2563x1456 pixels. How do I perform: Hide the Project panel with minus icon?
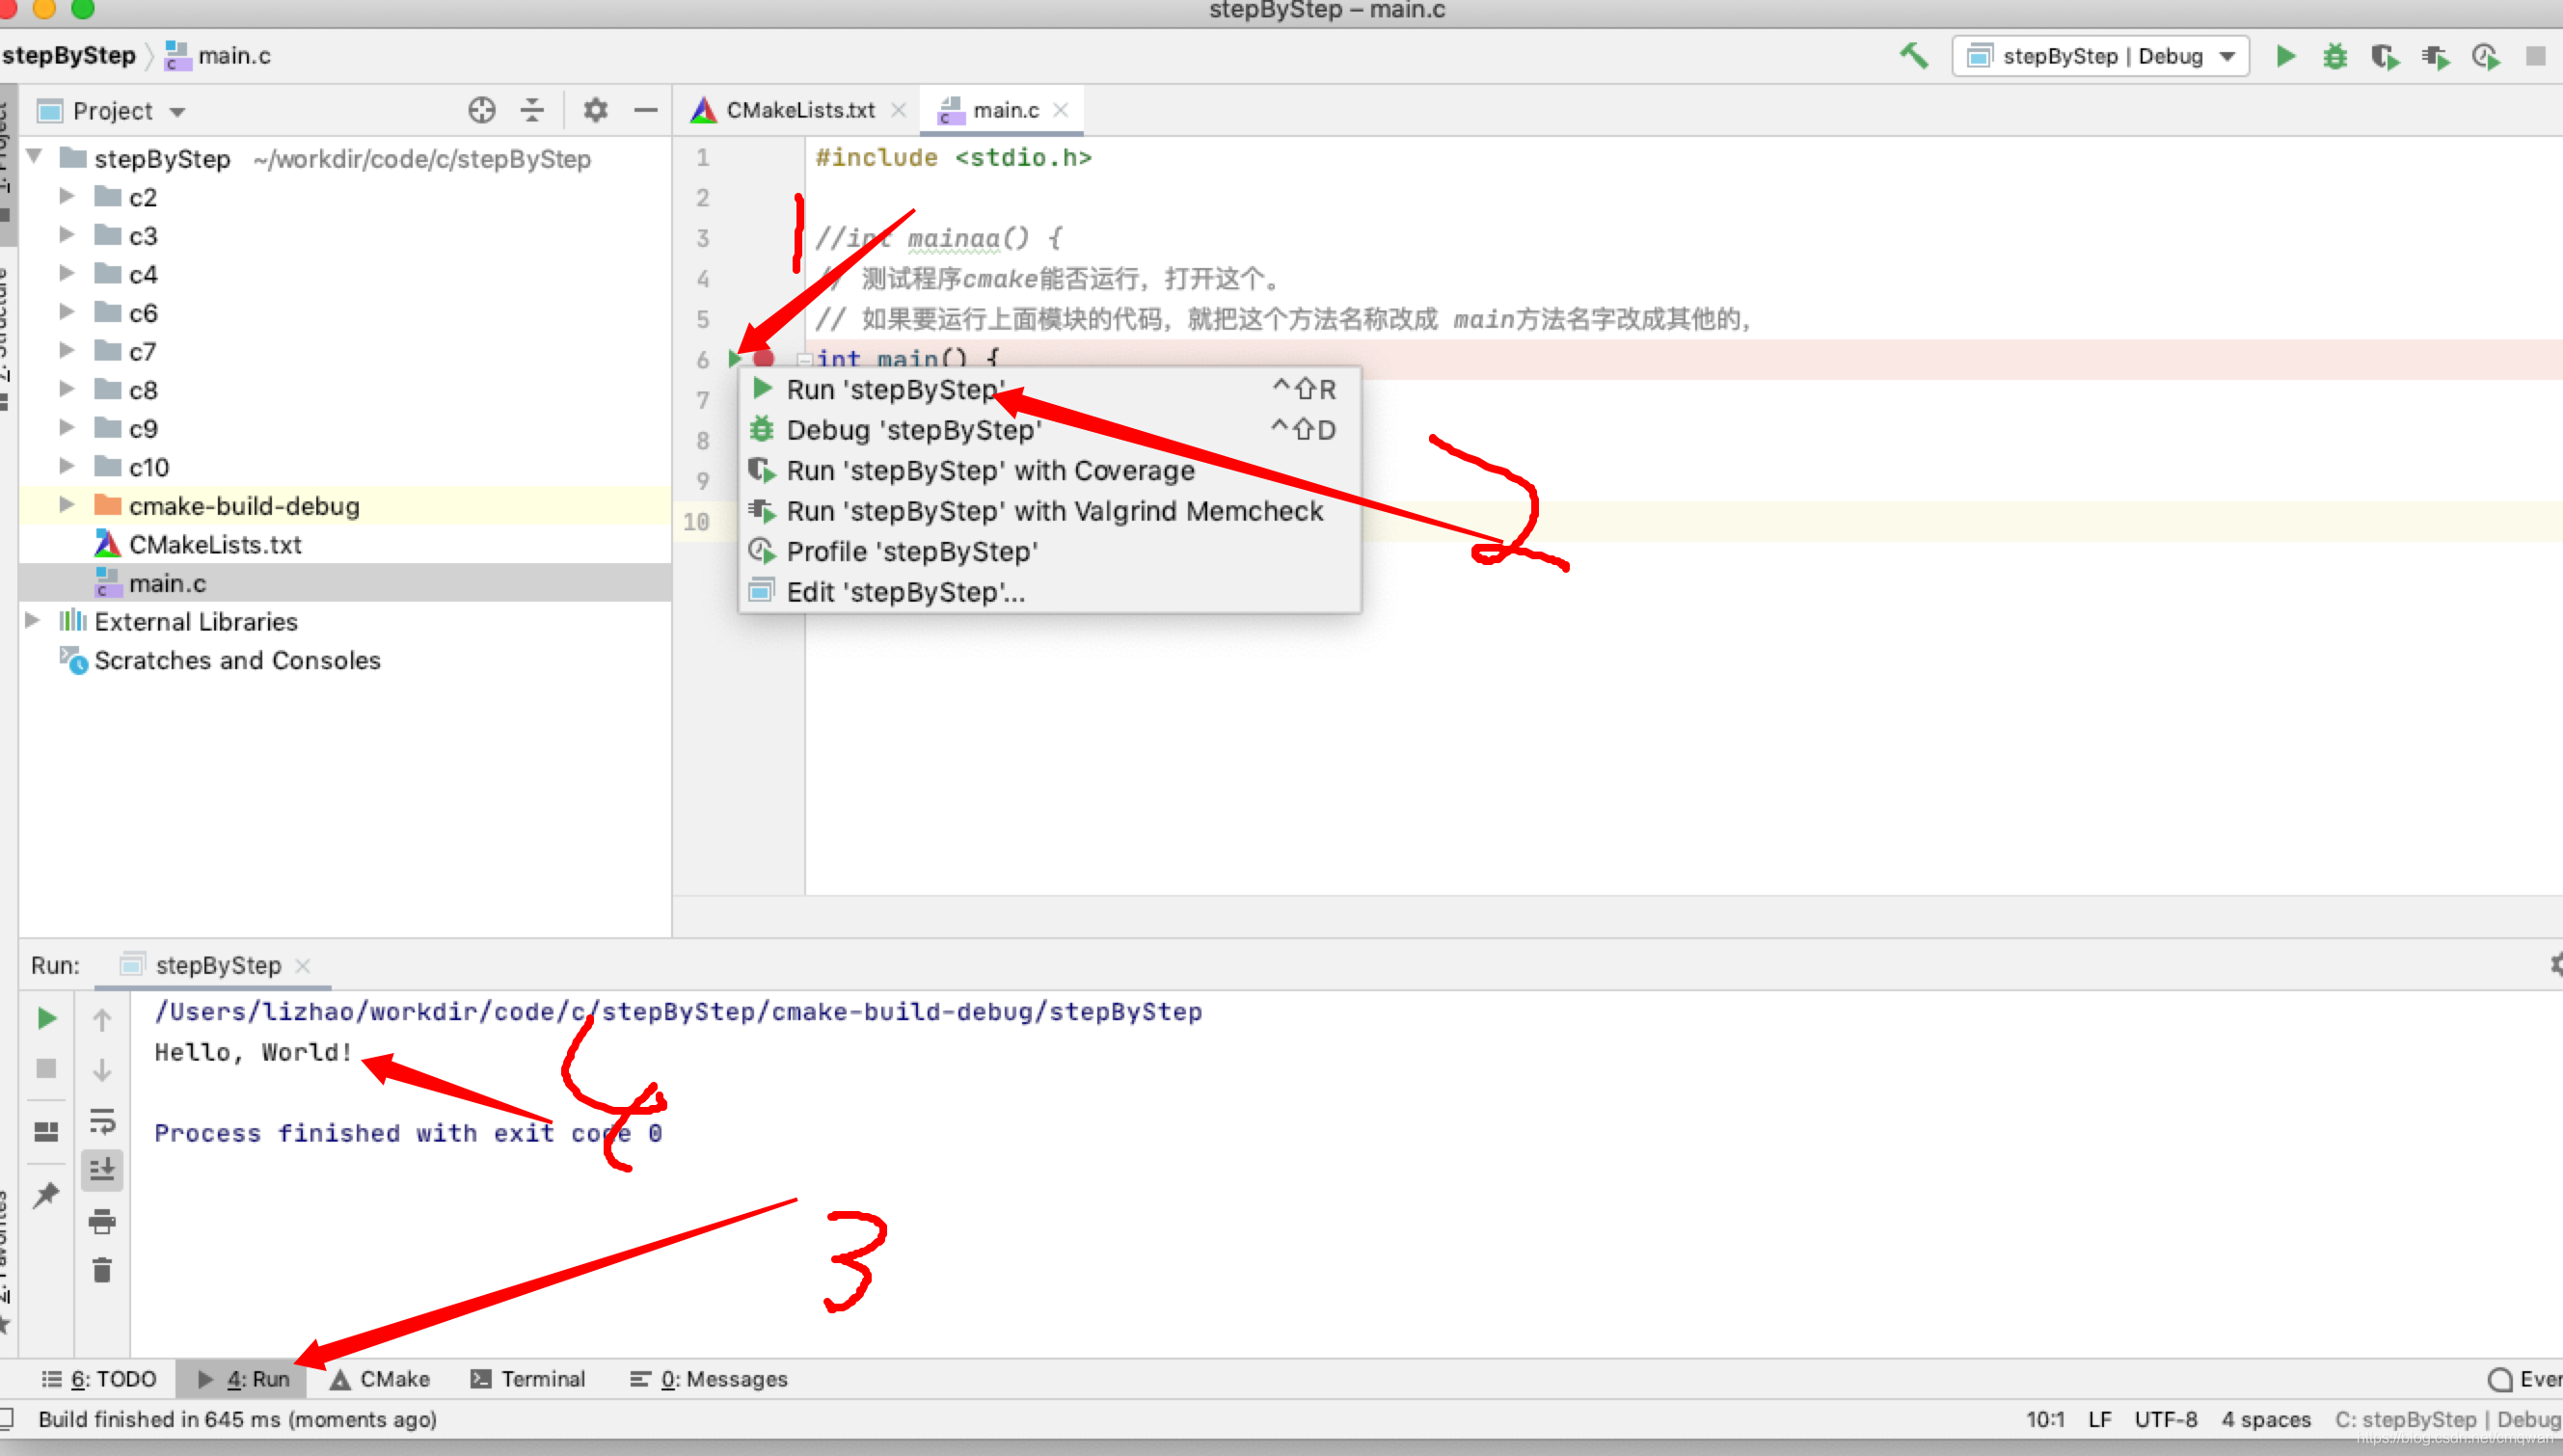point(646,110)
